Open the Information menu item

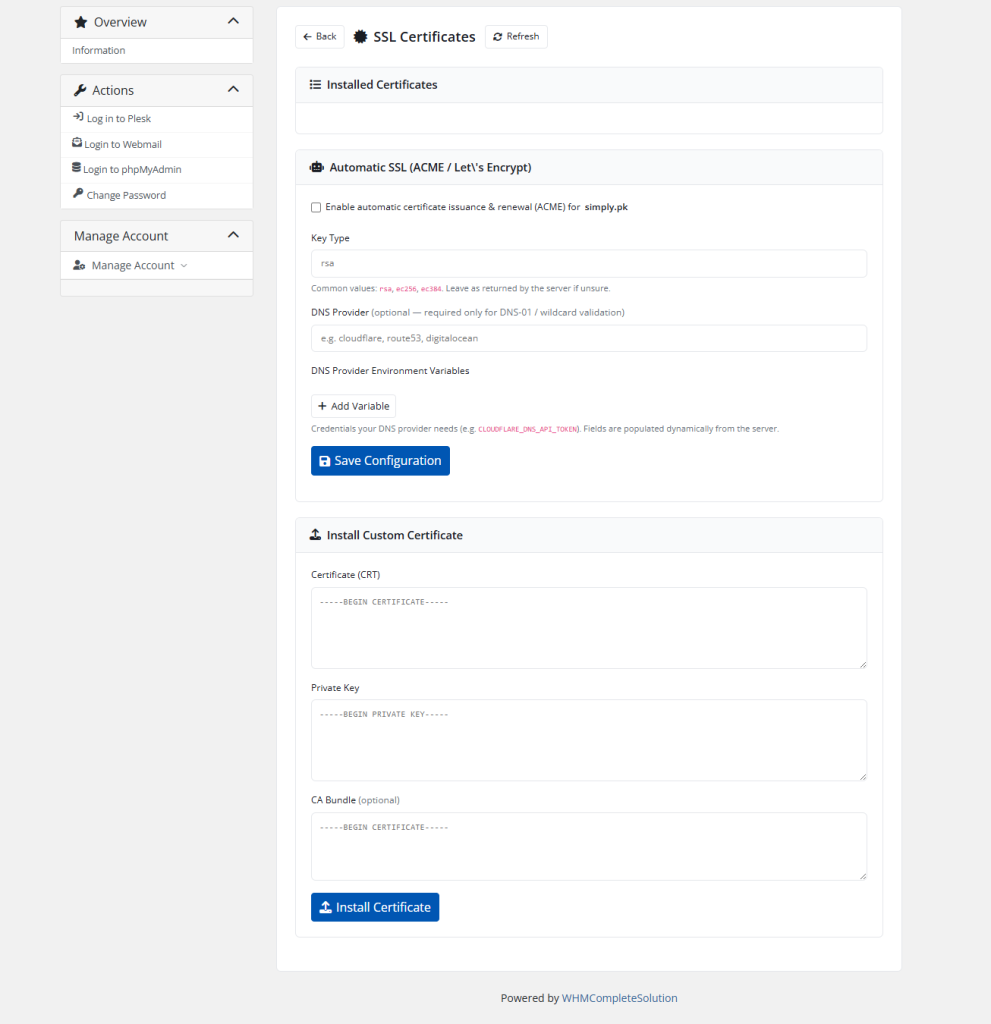click(x=99, y=50)
